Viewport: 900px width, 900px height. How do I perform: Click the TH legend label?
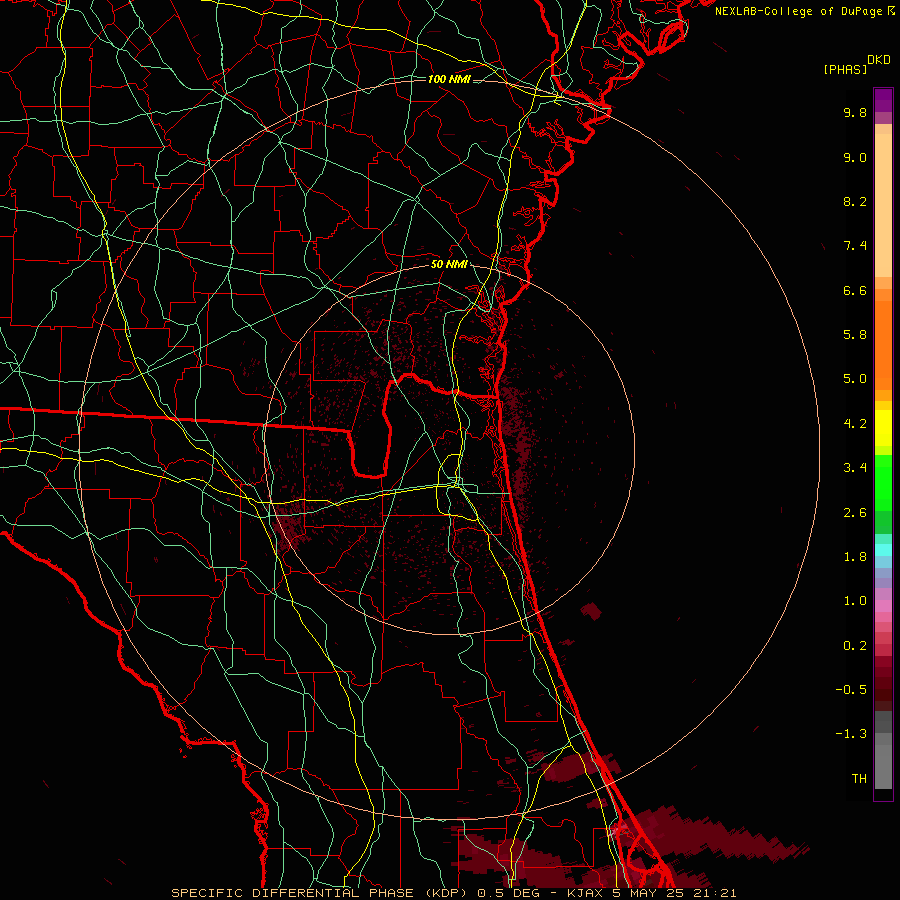[859, 779]
